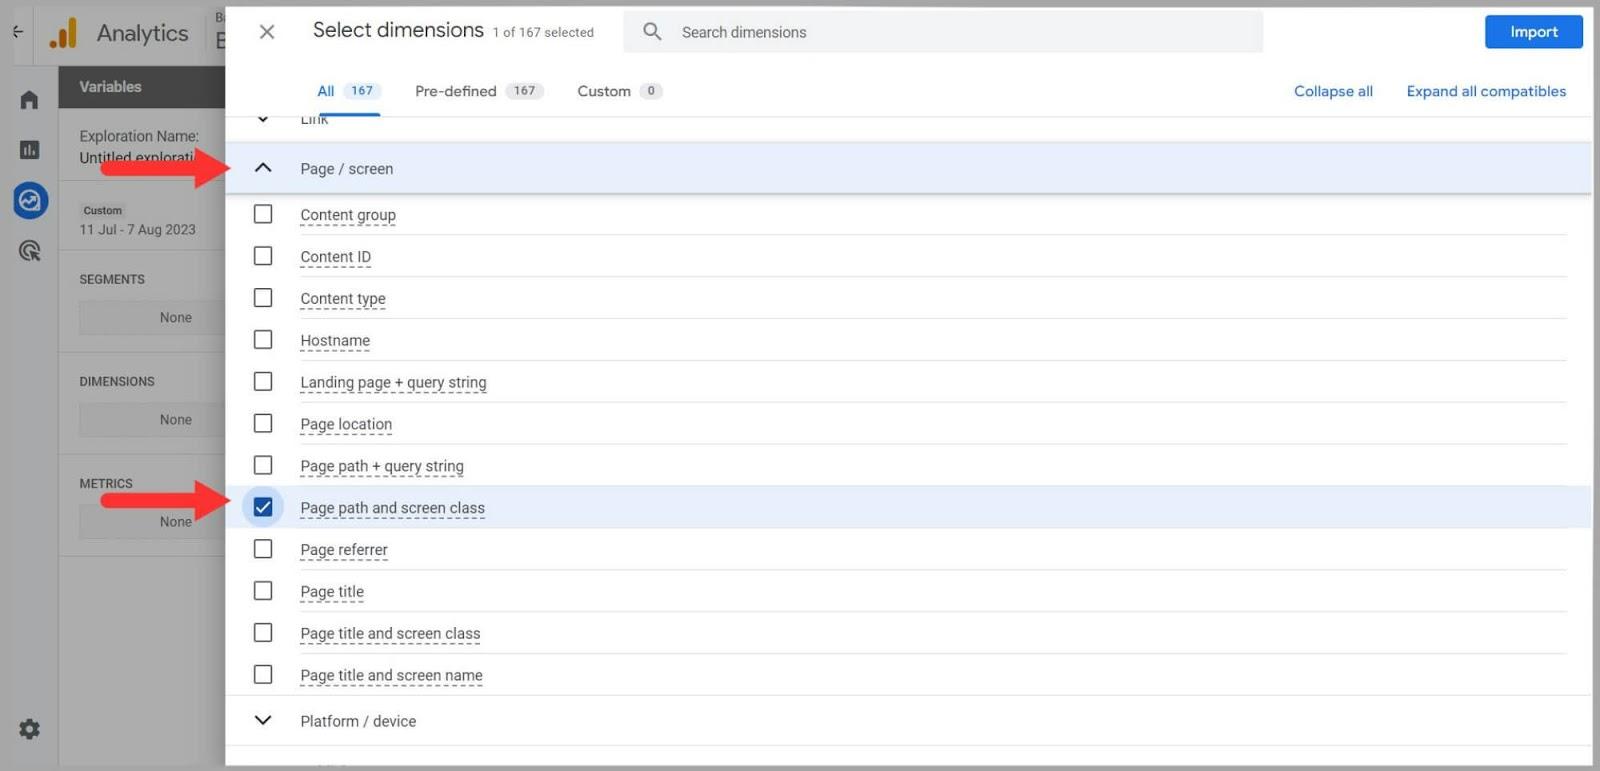
Task: Click the search magnifier icon
Action: click(652, 32)
